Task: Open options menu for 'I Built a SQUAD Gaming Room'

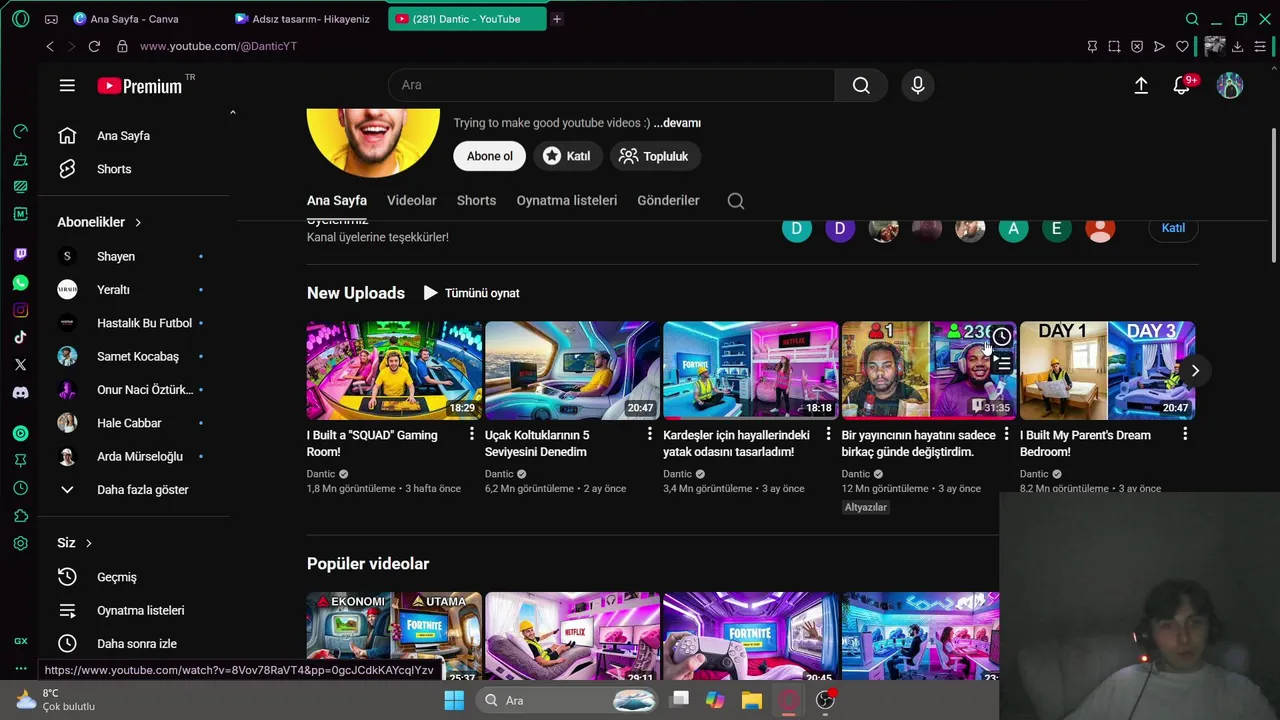Action: (x=472, y=434)
